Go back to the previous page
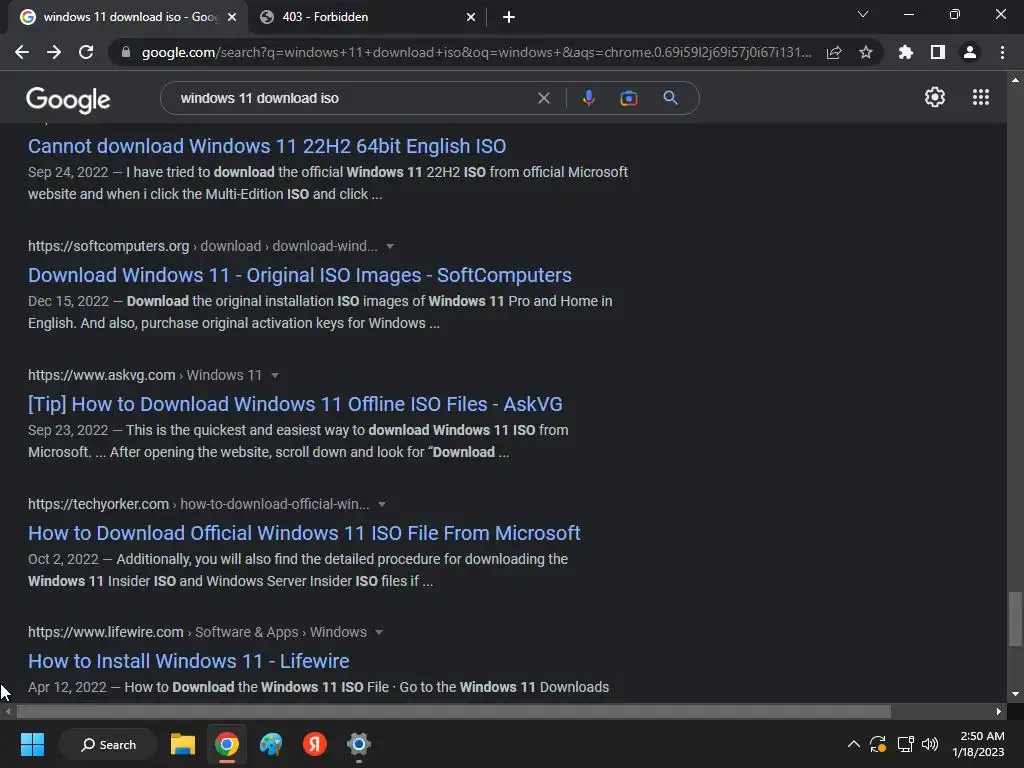1024x768 pixels. coord(22,52)
